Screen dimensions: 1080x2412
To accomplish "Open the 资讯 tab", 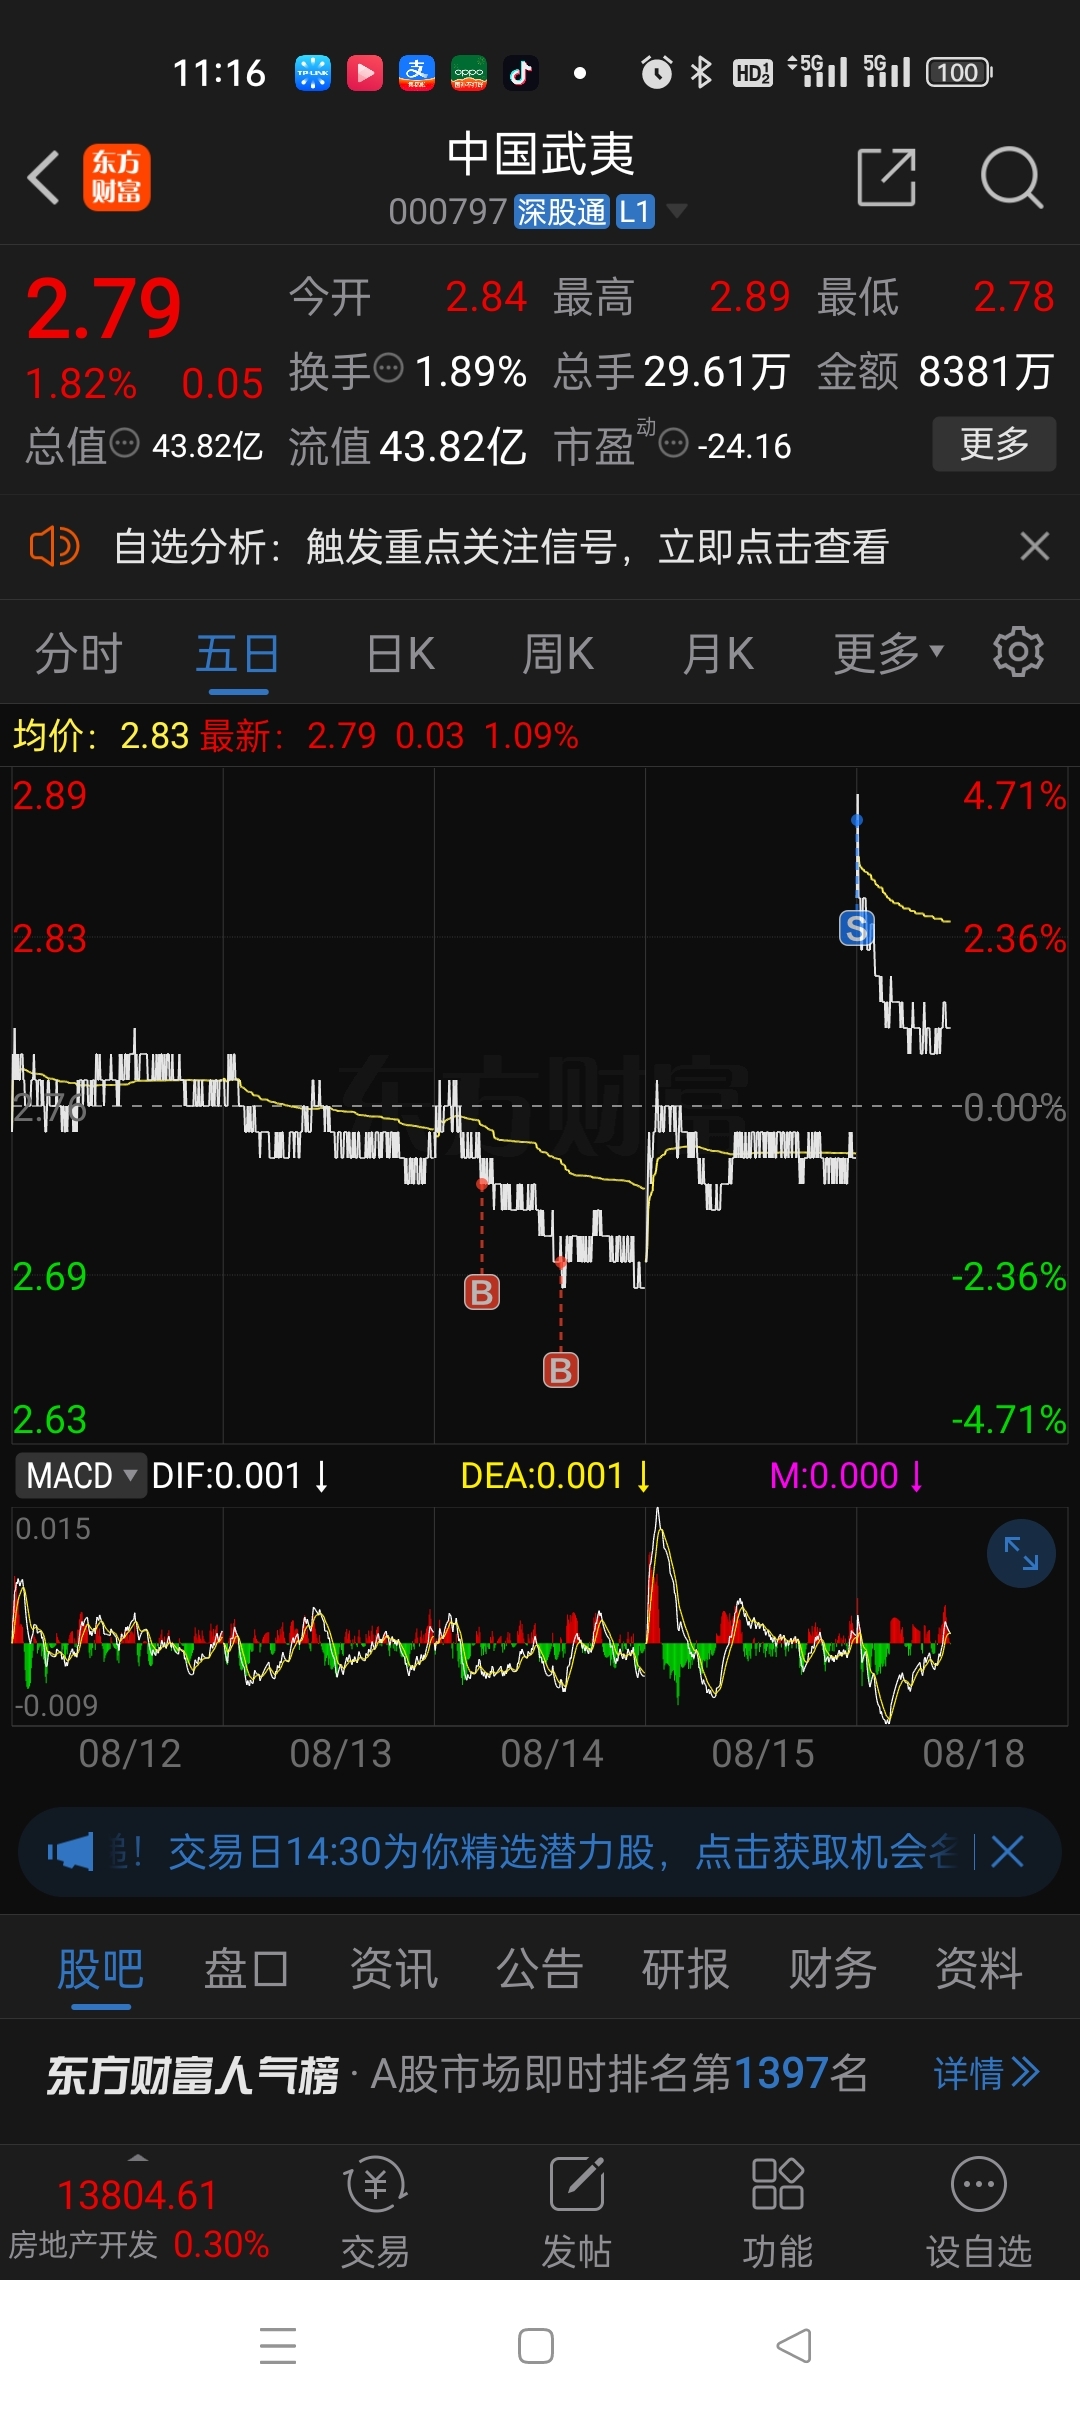I will [x=393, y=1970].
